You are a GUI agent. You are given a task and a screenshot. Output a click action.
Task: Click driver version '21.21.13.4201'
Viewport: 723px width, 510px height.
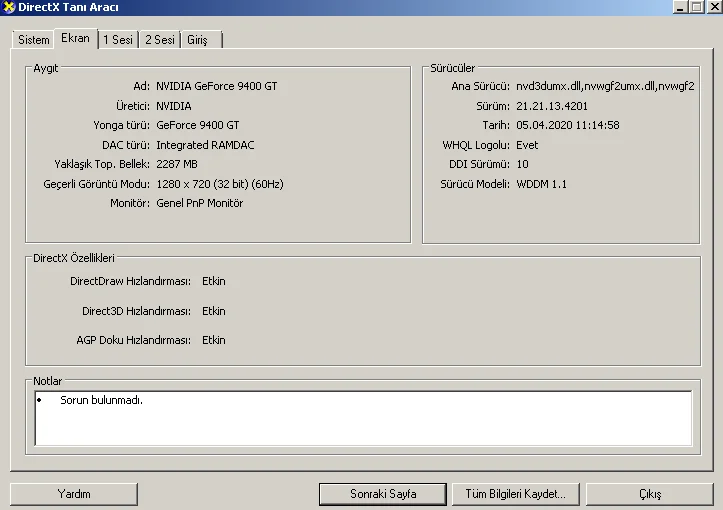click(x=552, y=106)
